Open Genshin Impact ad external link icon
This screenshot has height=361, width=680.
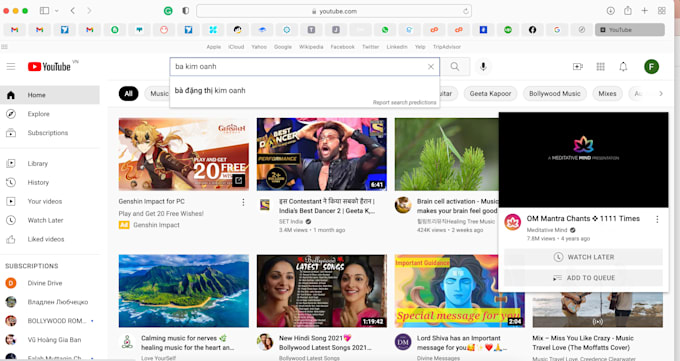coord(238,180)
